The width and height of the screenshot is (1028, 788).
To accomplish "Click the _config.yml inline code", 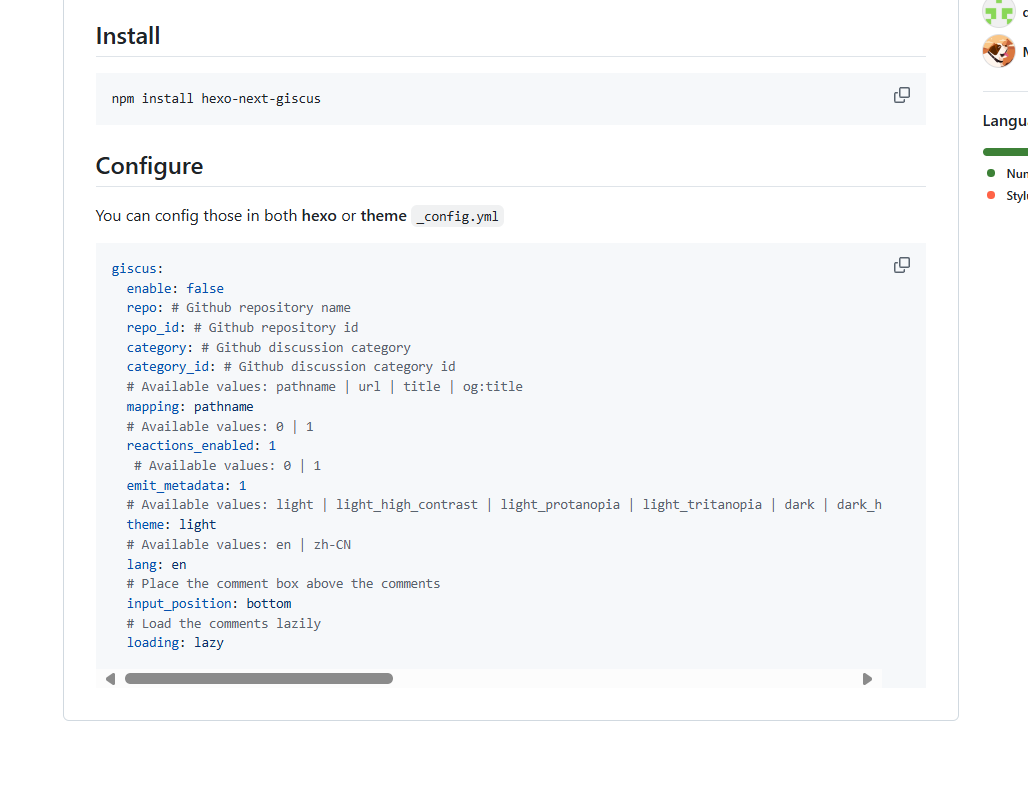I will [458, 216].
